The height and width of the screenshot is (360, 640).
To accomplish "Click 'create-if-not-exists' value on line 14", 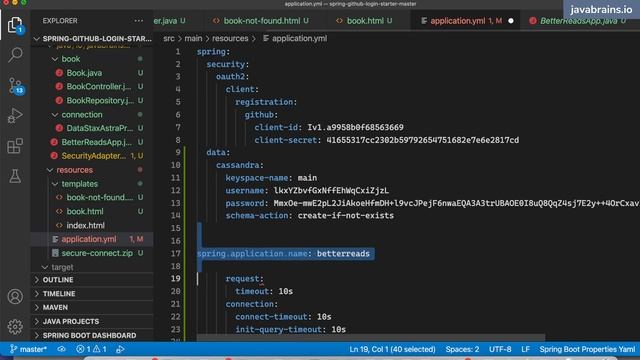I will (346, 216).
